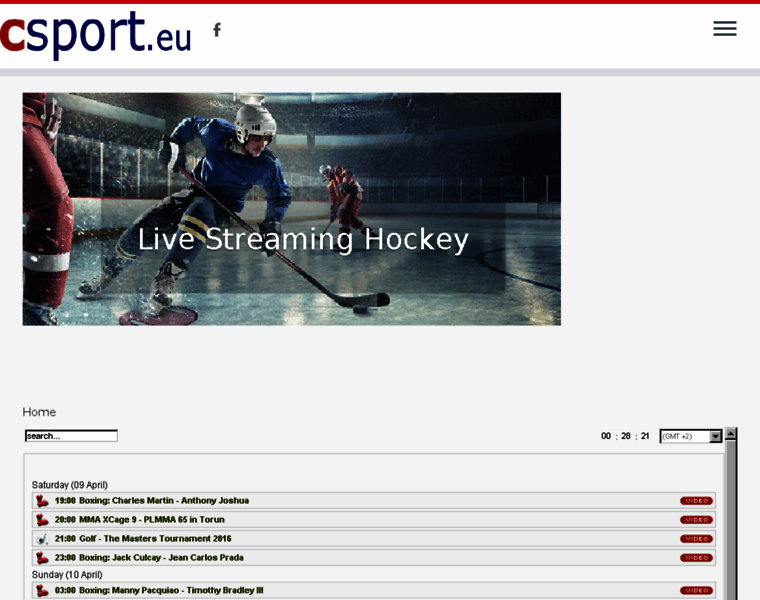This screenshot has height=600, width=760.
Task: Open MMA XCage 9 - PLMMA 65 event
Action: coord(152,520)
